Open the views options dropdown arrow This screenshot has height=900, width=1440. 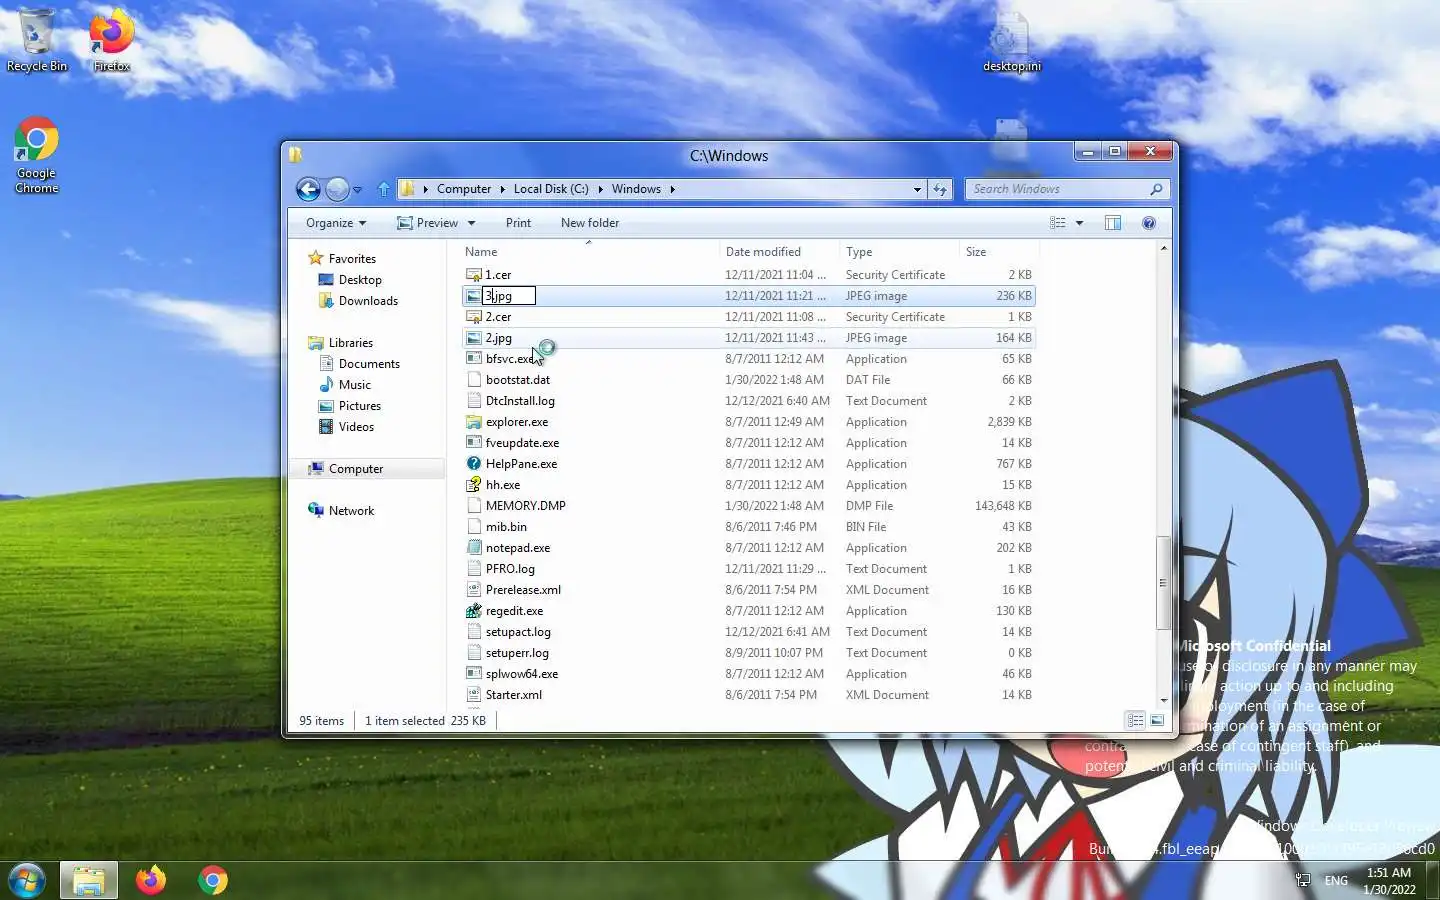coord(1080,223)
